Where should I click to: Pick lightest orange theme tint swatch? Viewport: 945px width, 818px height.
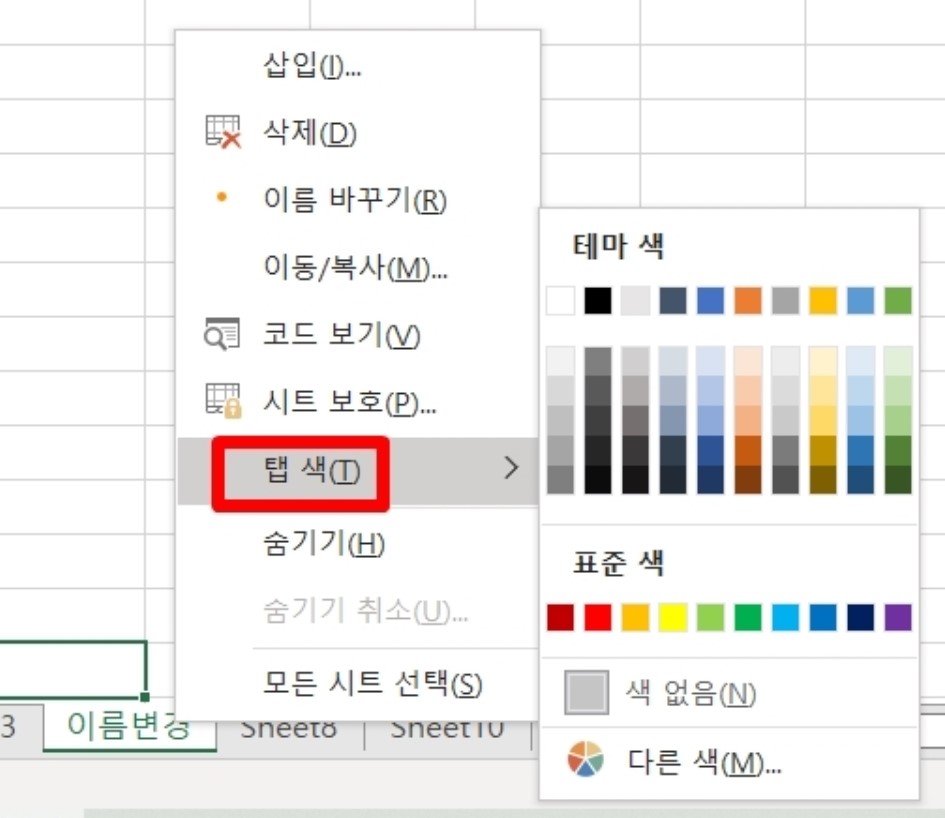748,360
